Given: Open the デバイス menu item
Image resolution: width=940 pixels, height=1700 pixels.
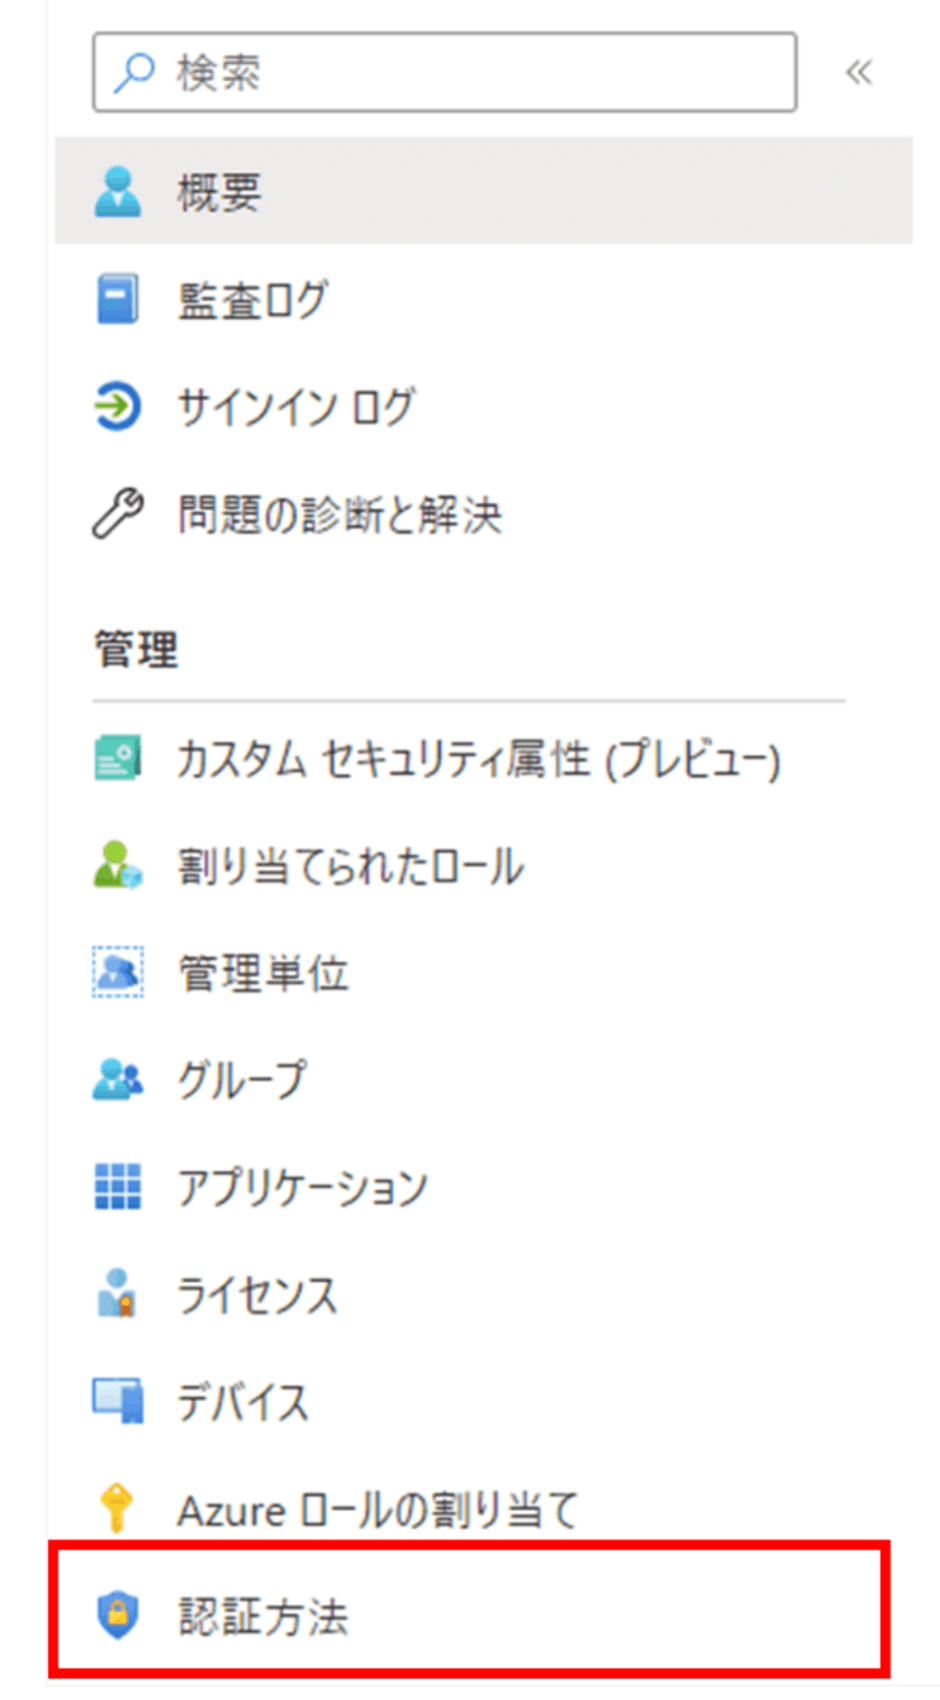Looking at the screenshot, I should (484, 1402).
